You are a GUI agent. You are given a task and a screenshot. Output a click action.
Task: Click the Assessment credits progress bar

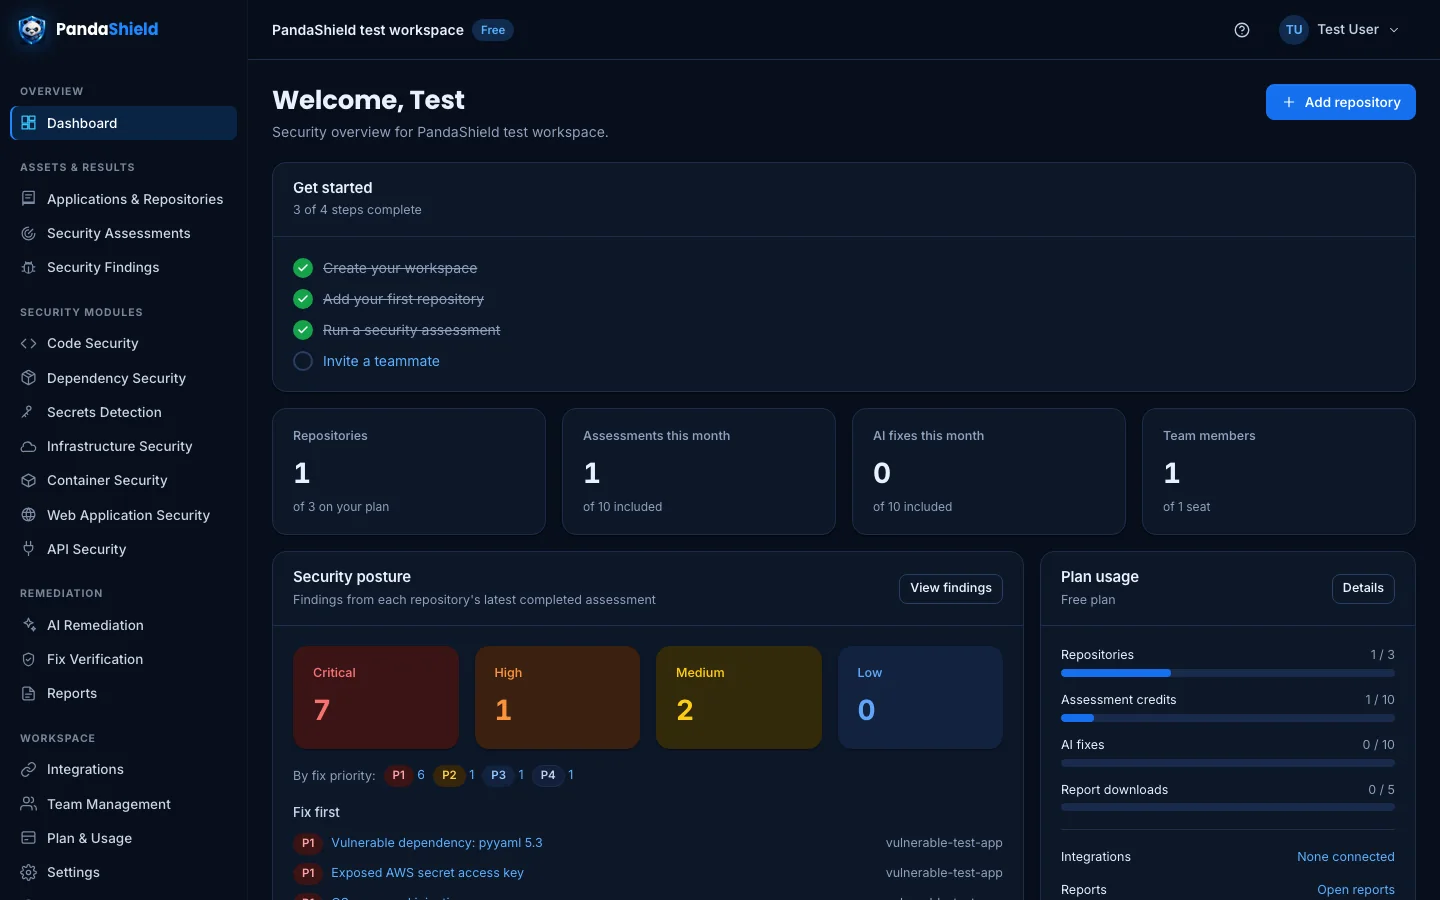pos(1228,718)
